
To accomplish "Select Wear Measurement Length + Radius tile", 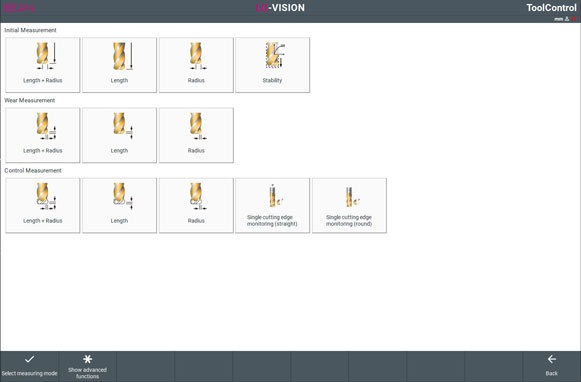I will click(43, 135).
